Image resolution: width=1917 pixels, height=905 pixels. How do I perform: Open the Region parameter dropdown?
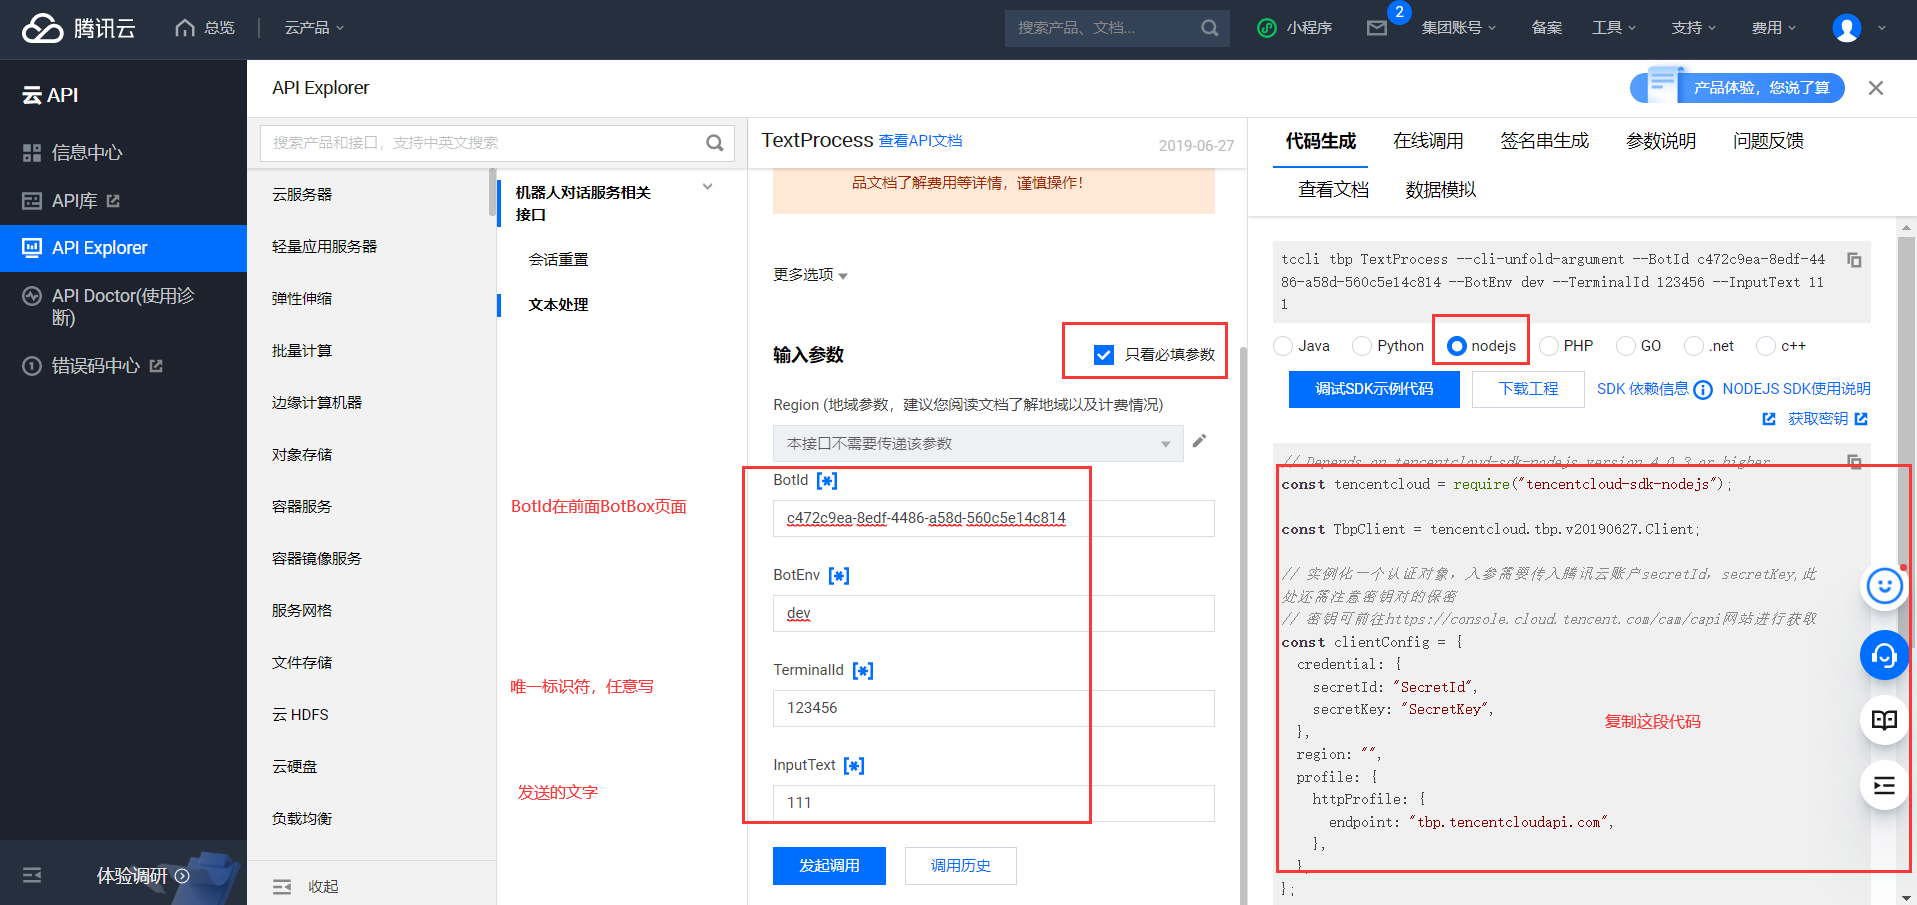pos(978,444)
